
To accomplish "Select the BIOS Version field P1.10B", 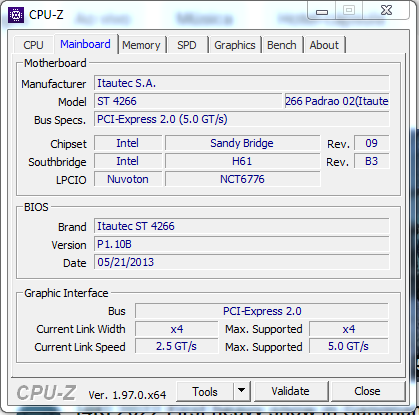I will click(242, 244).
